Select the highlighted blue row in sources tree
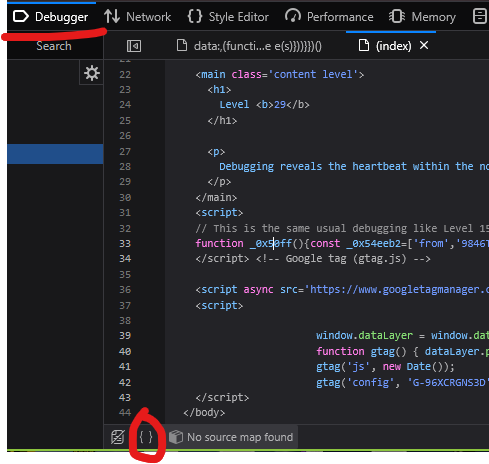This screenshot has height=464, width=489. point(55,154)
